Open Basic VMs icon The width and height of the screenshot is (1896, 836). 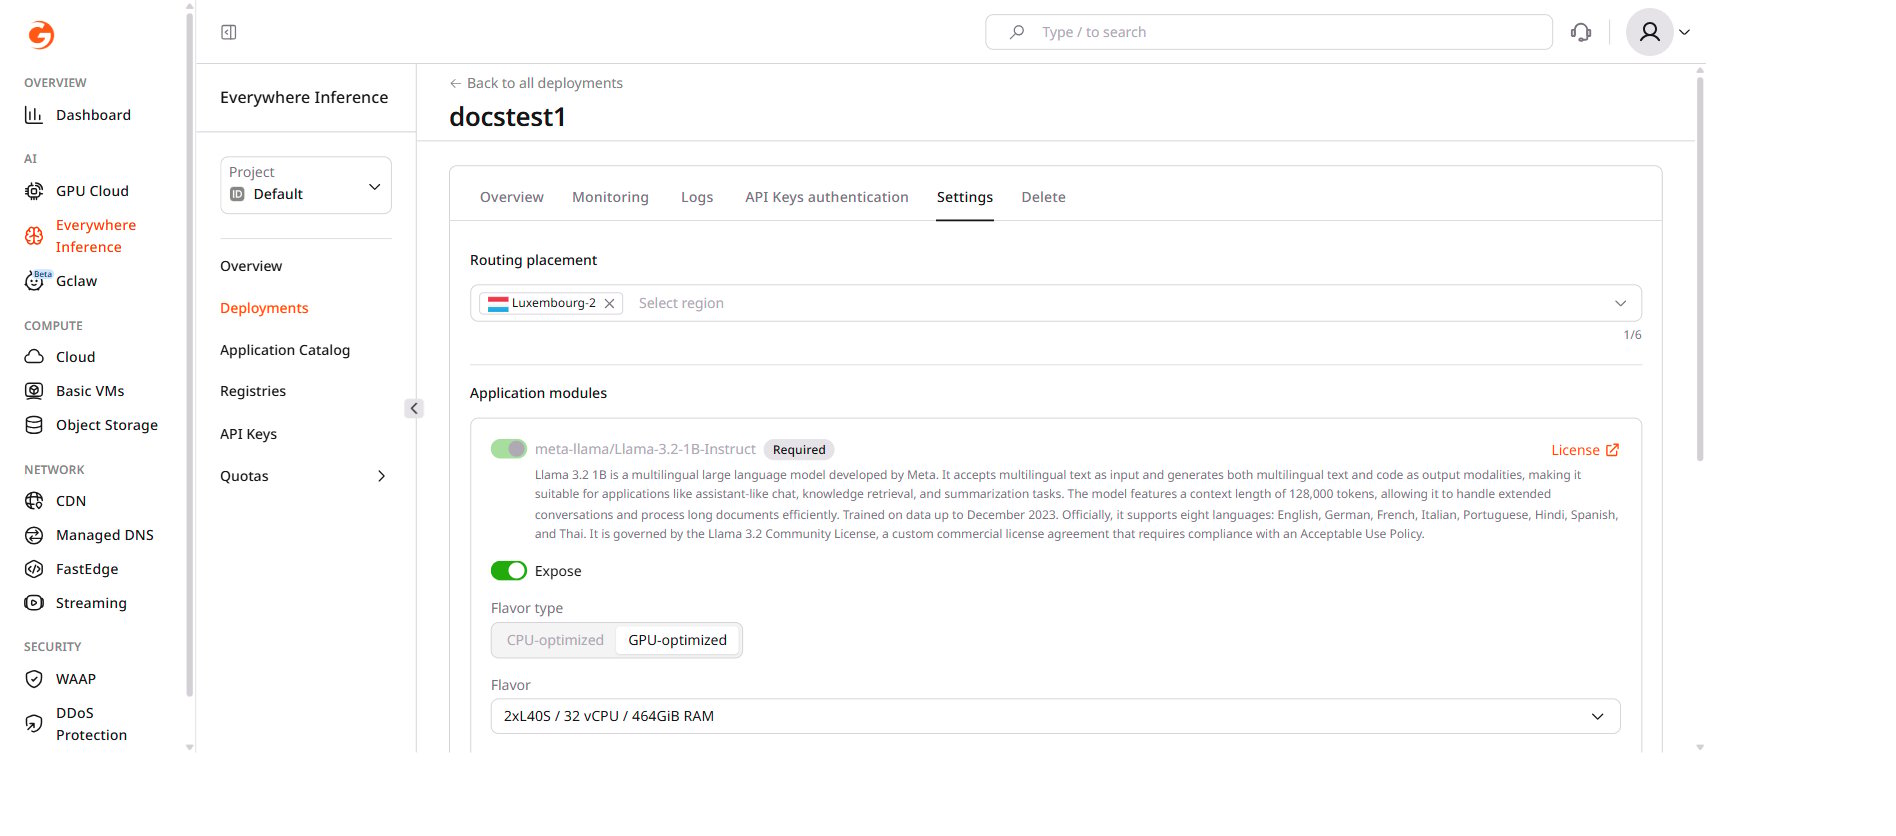pyautogui.click(x=34, y=391)
